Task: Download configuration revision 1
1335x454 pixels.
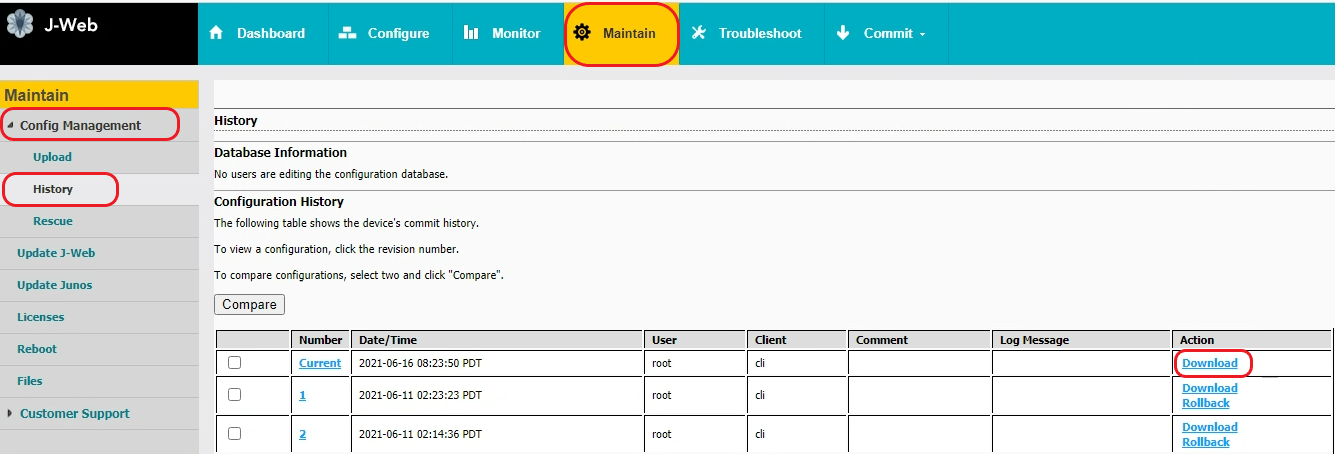Action: tap(1210, 388)
